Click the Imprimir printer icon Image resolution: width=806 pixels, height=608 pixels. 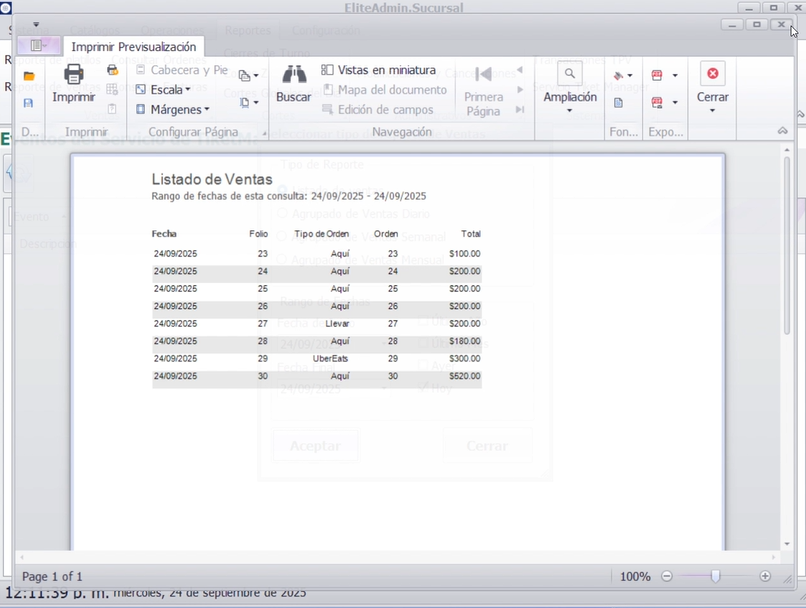point(73,75)
